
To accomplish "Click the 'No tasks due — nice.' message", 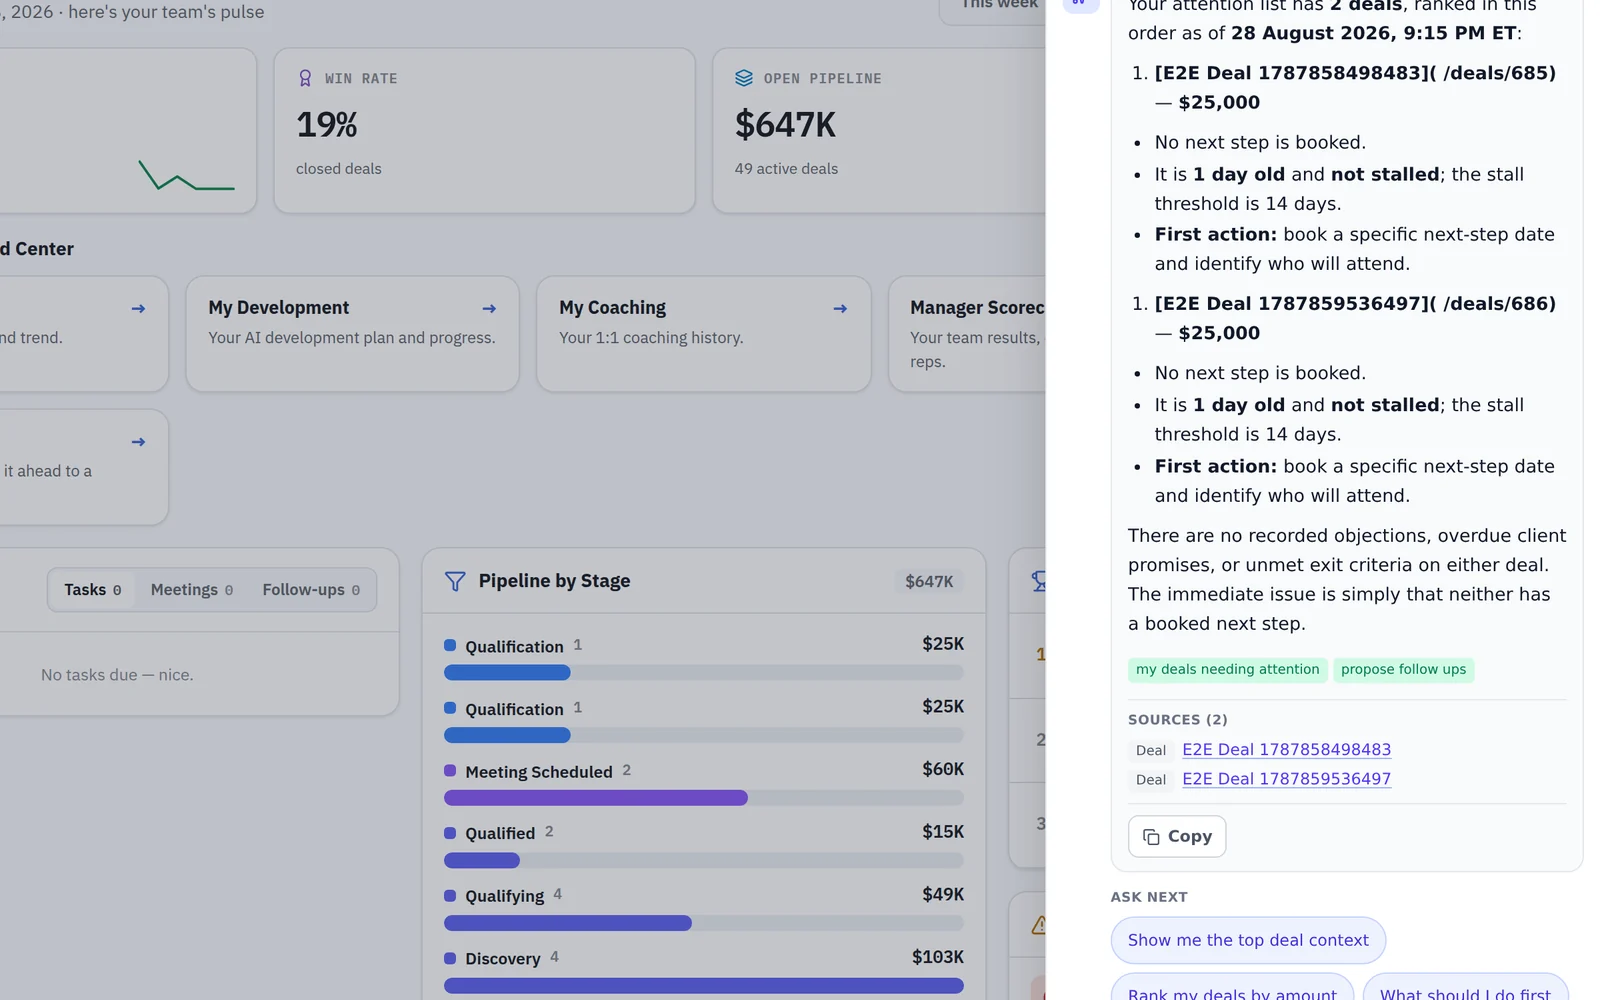I will coord(117,675).
